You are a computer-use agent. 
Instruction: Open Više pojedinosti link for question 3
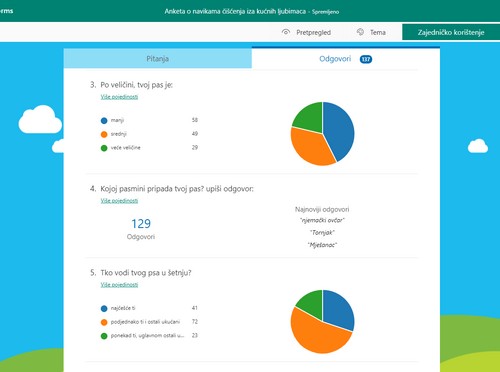[x=119, y=97]
